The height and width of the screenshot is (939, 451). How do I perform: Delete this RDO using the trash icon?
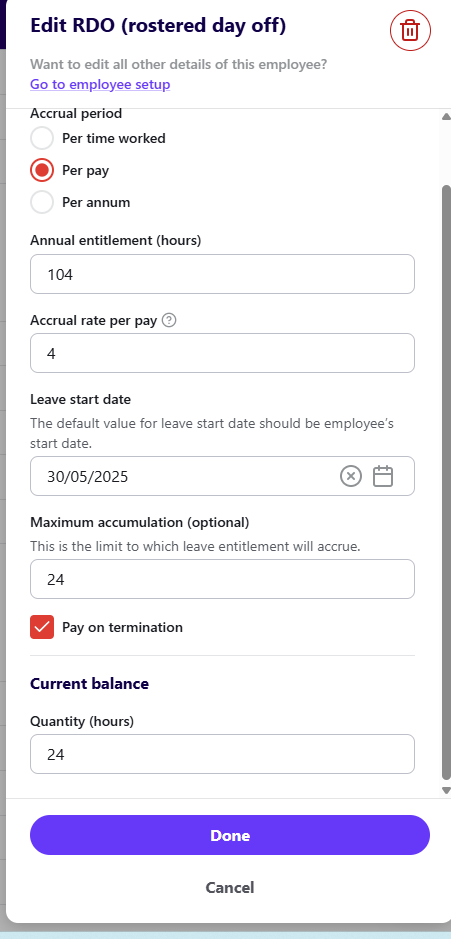click(410, 30)
